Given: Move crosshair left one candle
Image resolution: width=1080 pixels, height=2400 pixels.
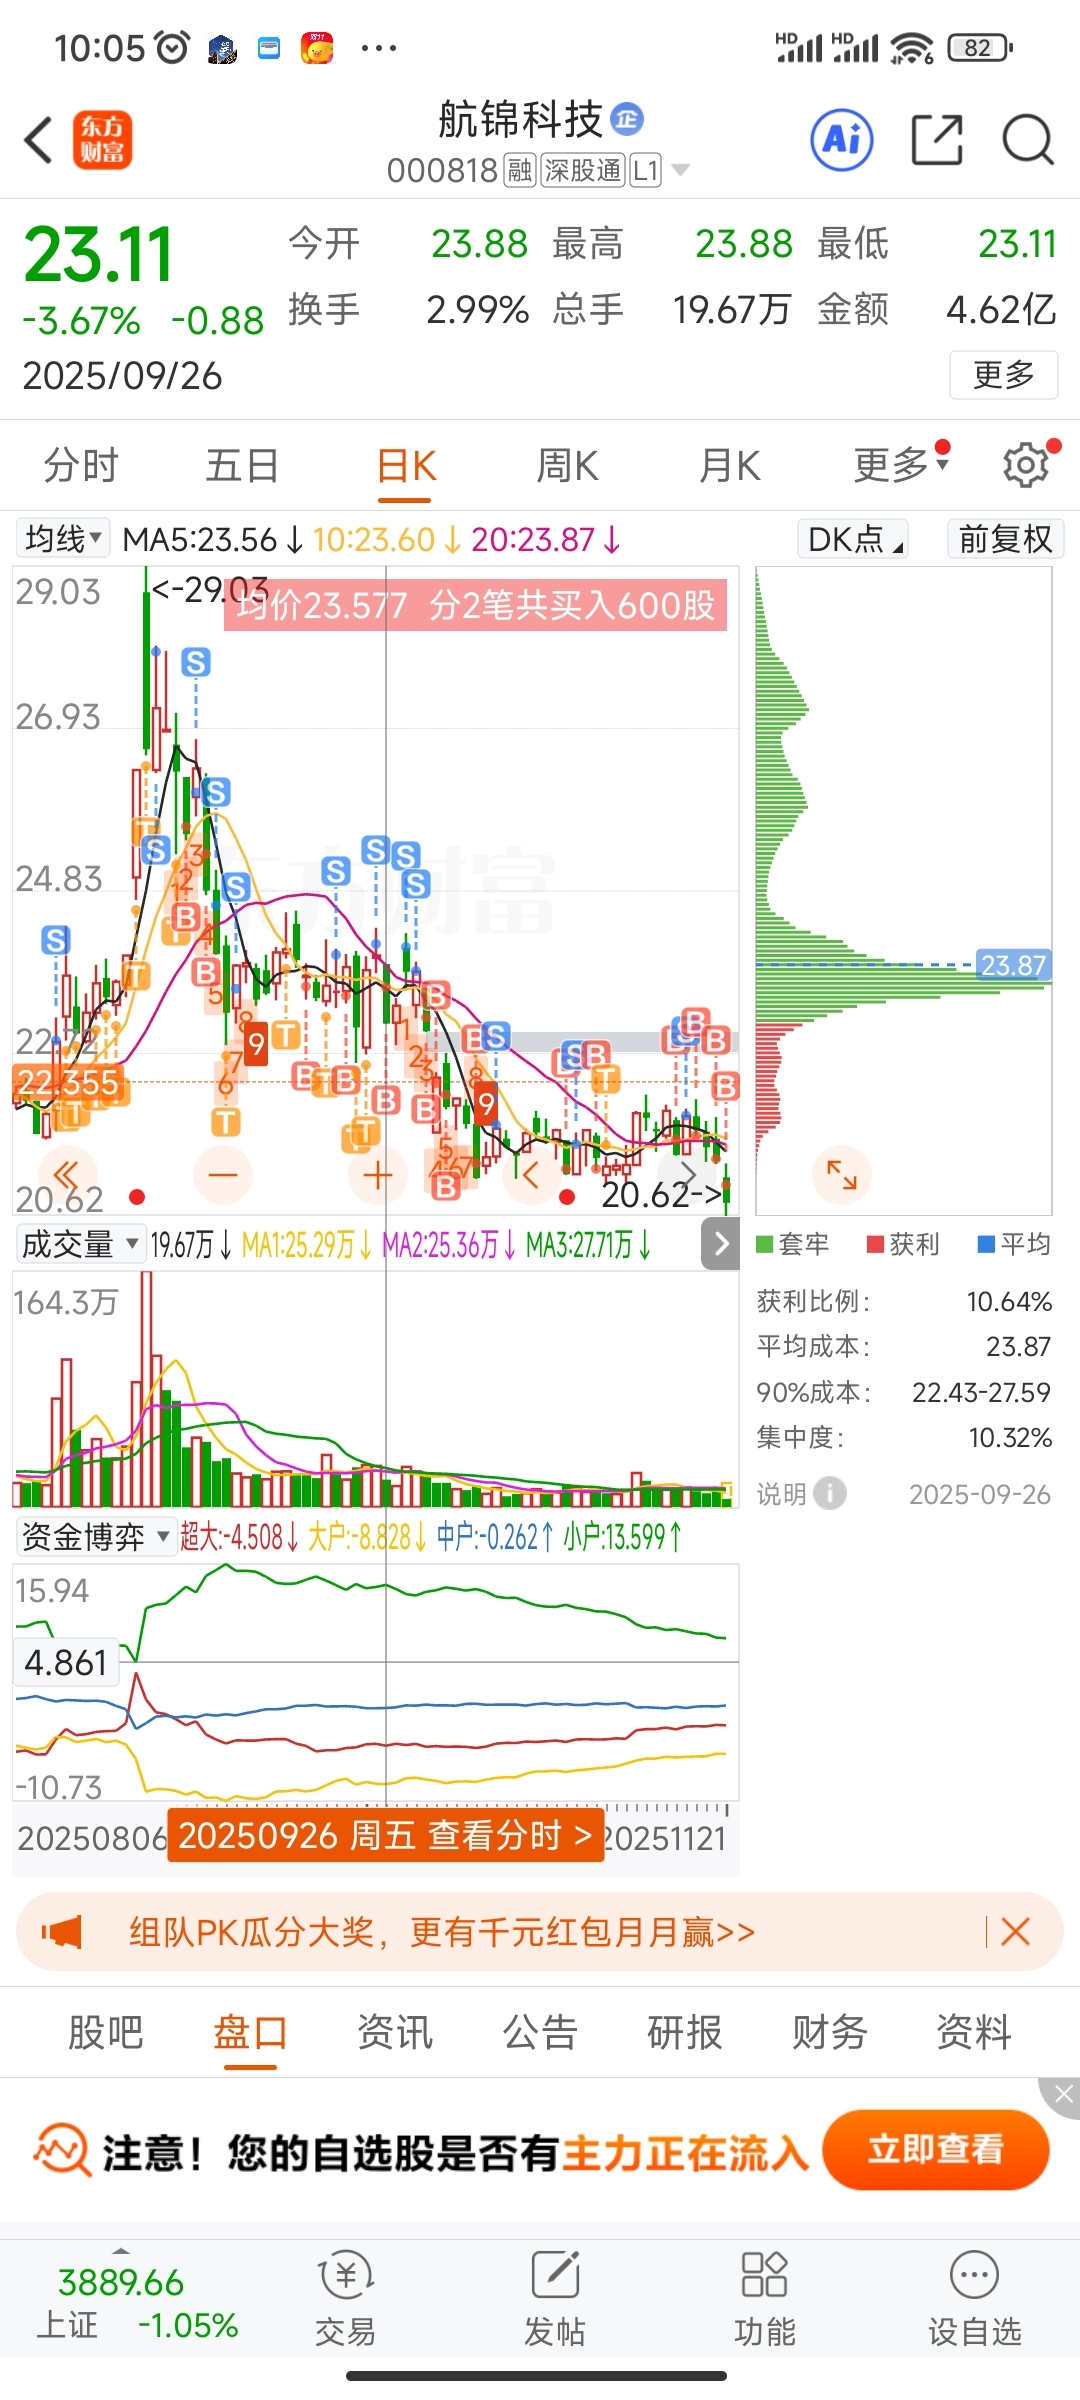Looking at the screenshot, I should click(x=531, y=1174).
